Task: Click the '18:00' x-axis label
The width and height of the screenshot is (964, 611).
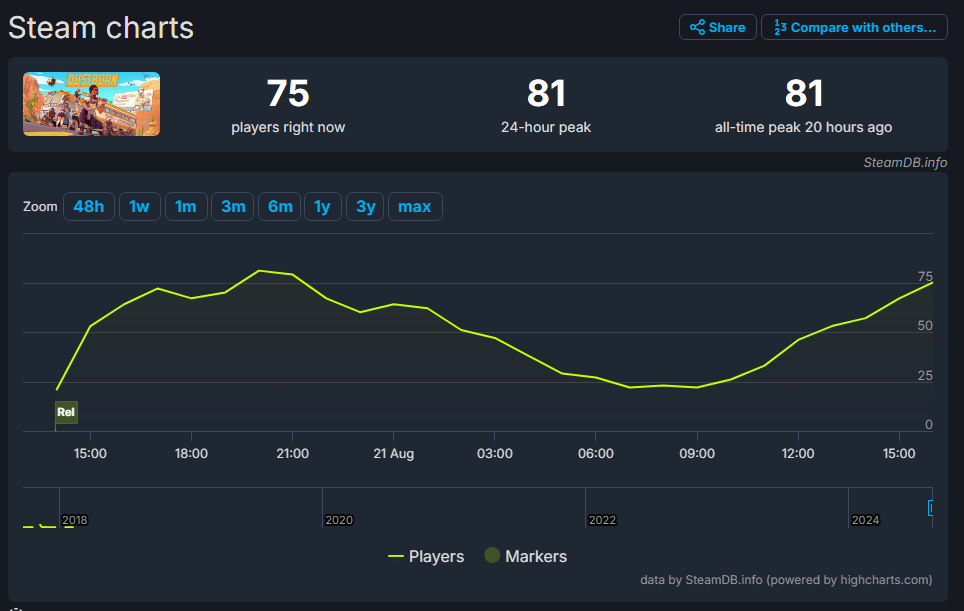Action: (x=191, y=454)
